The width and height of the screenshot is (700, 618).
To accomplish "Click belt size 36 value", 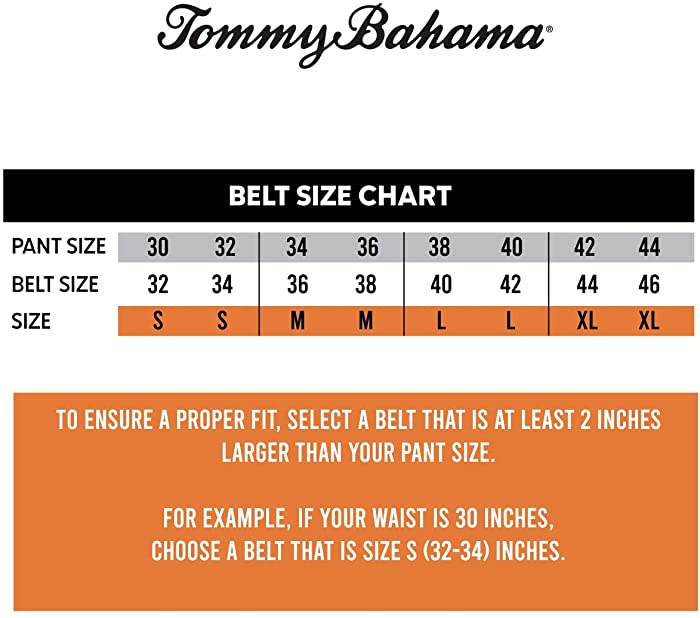I will (x=297, y=284).
